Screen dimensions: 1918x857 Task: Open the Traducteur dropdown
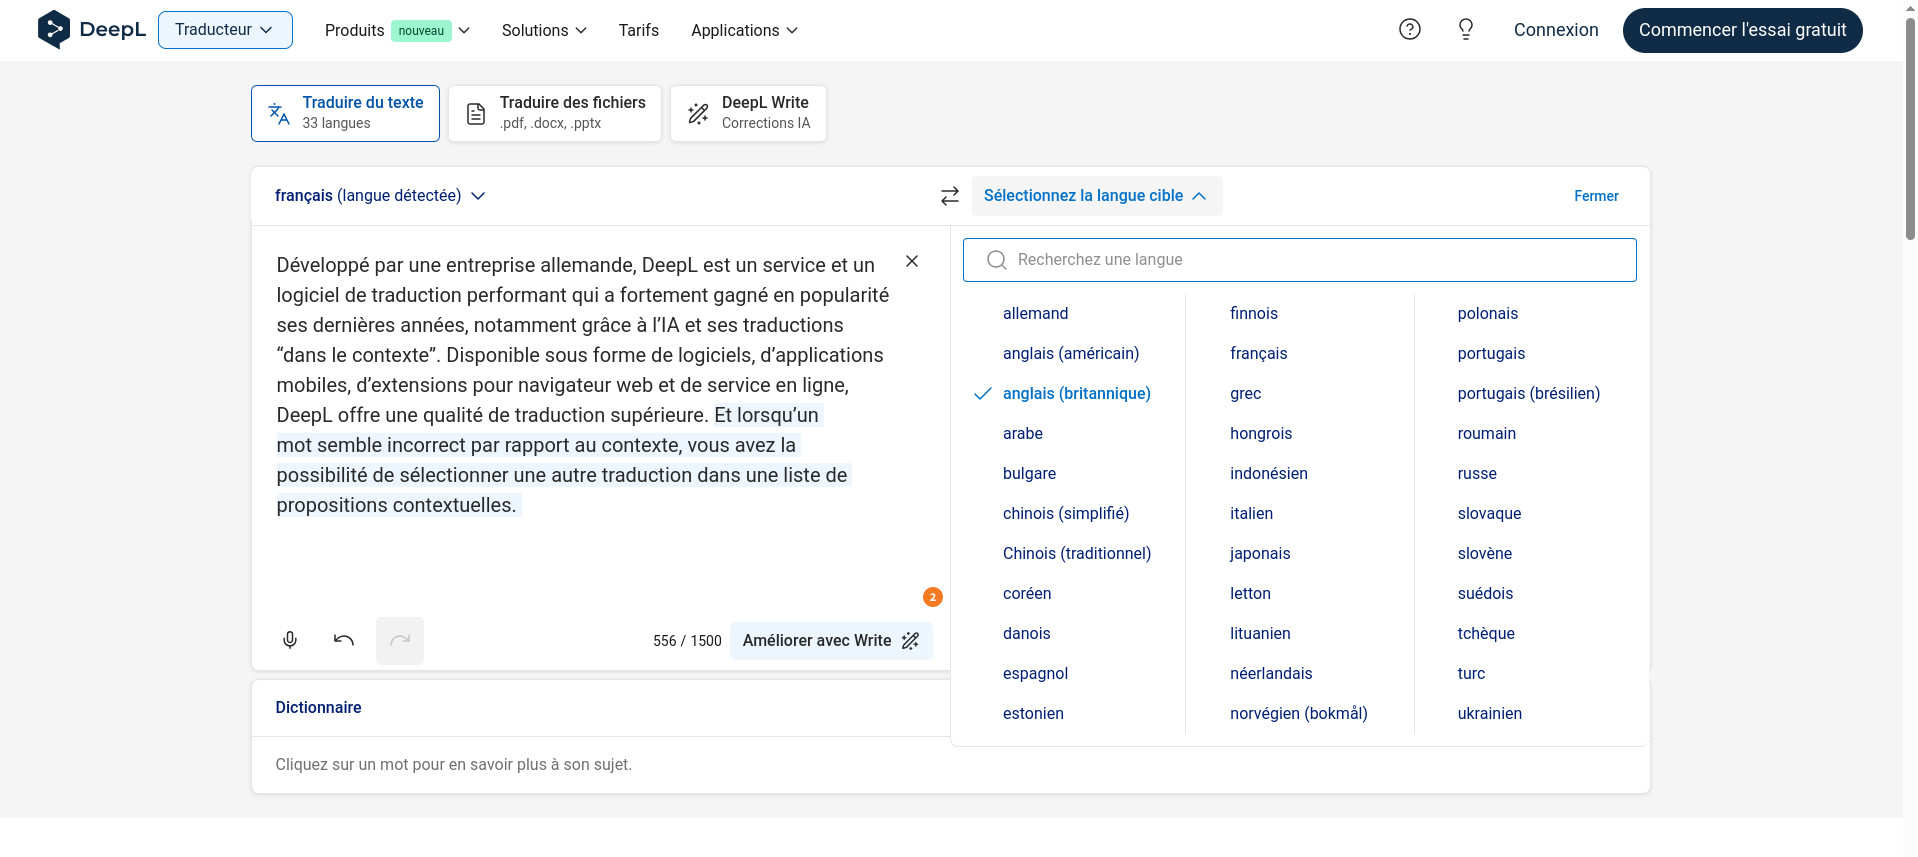click(x=225, y=30)
